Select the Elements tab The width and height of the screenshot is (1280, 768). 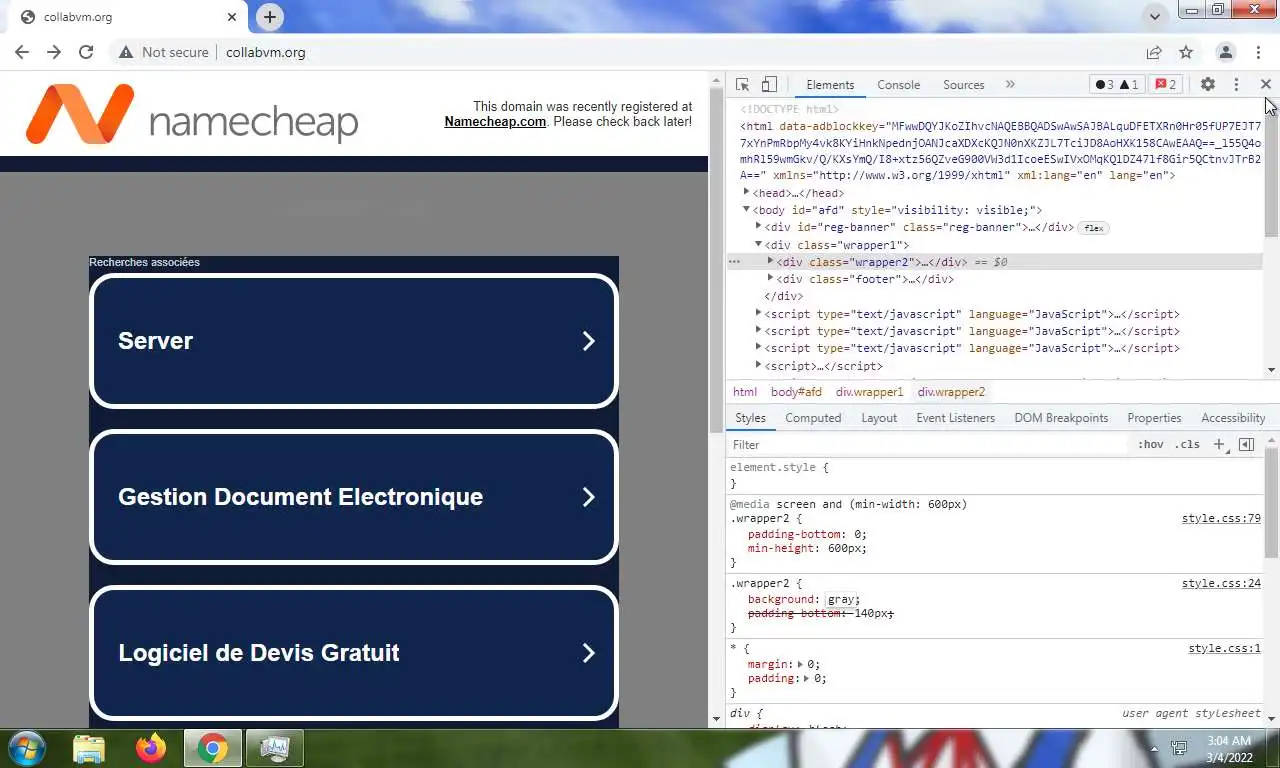coord(830,85)
